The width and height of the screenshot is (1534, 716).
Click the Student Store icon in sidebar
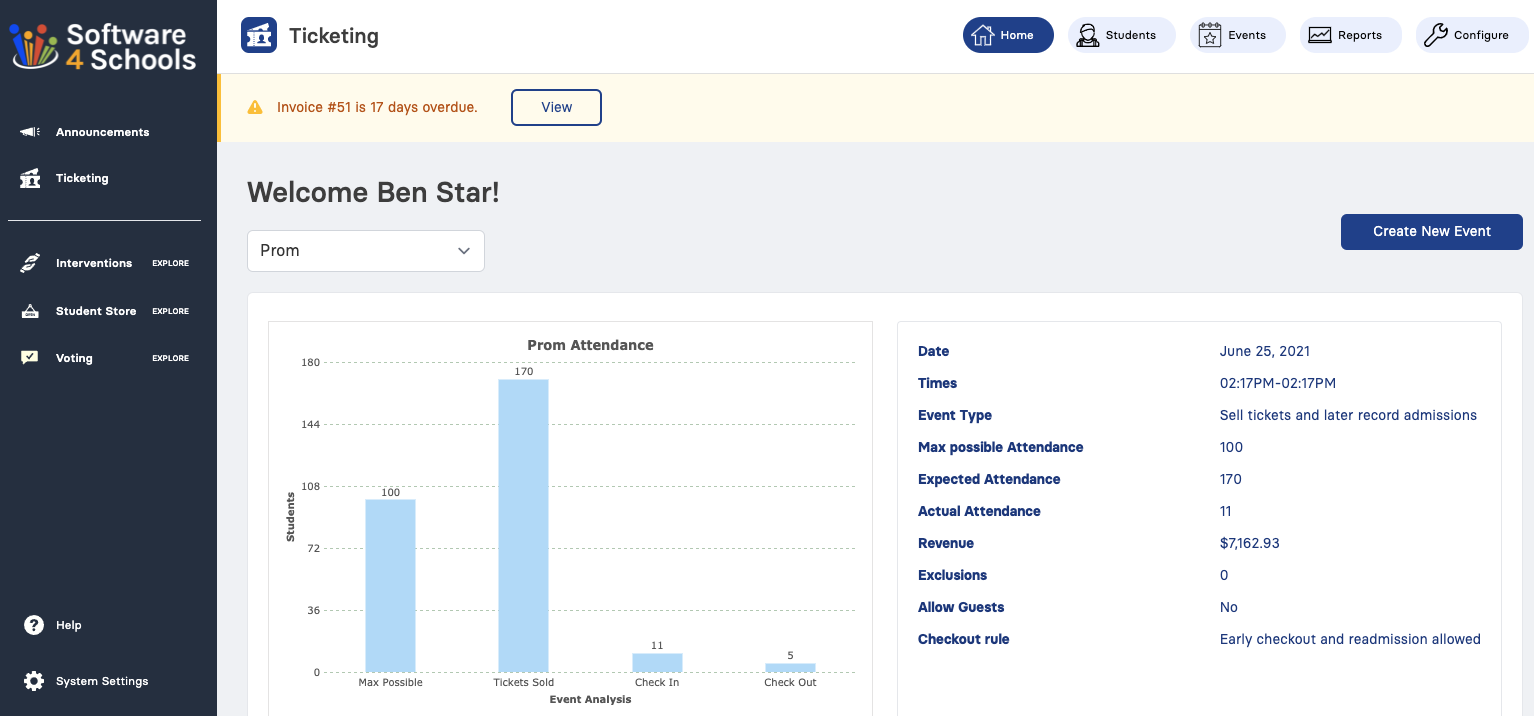click(30, 310)
